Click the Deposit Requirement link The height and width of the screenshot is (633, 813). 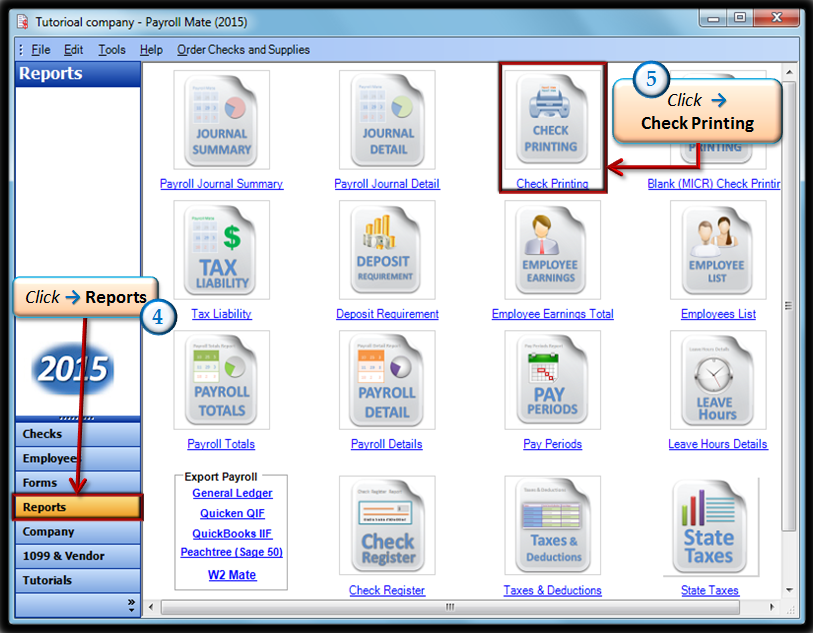click(x=387, y=314)
